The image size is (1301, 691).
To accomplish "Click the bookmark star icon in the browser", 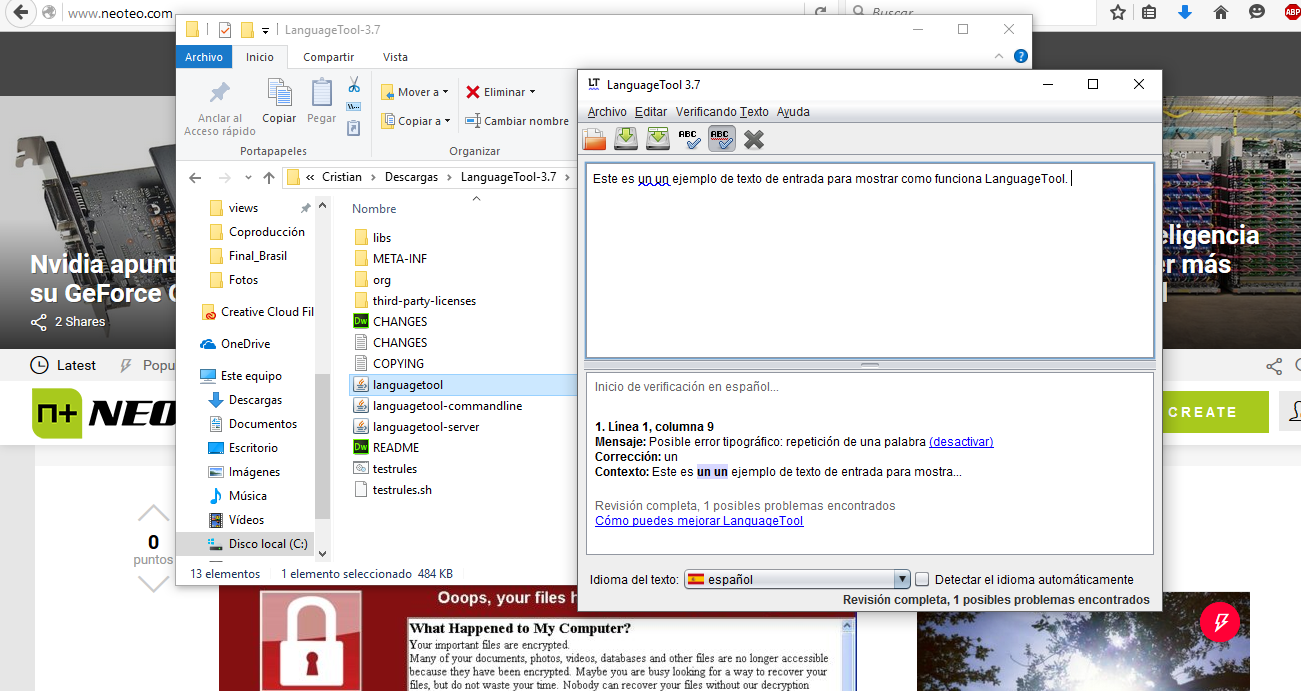I will [1118, 12].
